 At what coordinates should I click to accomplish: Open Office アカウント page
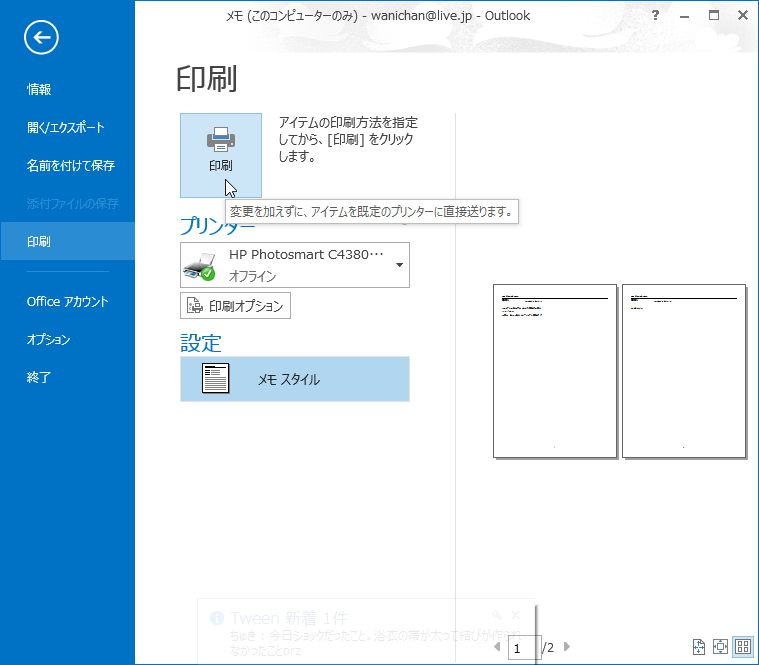67,302
